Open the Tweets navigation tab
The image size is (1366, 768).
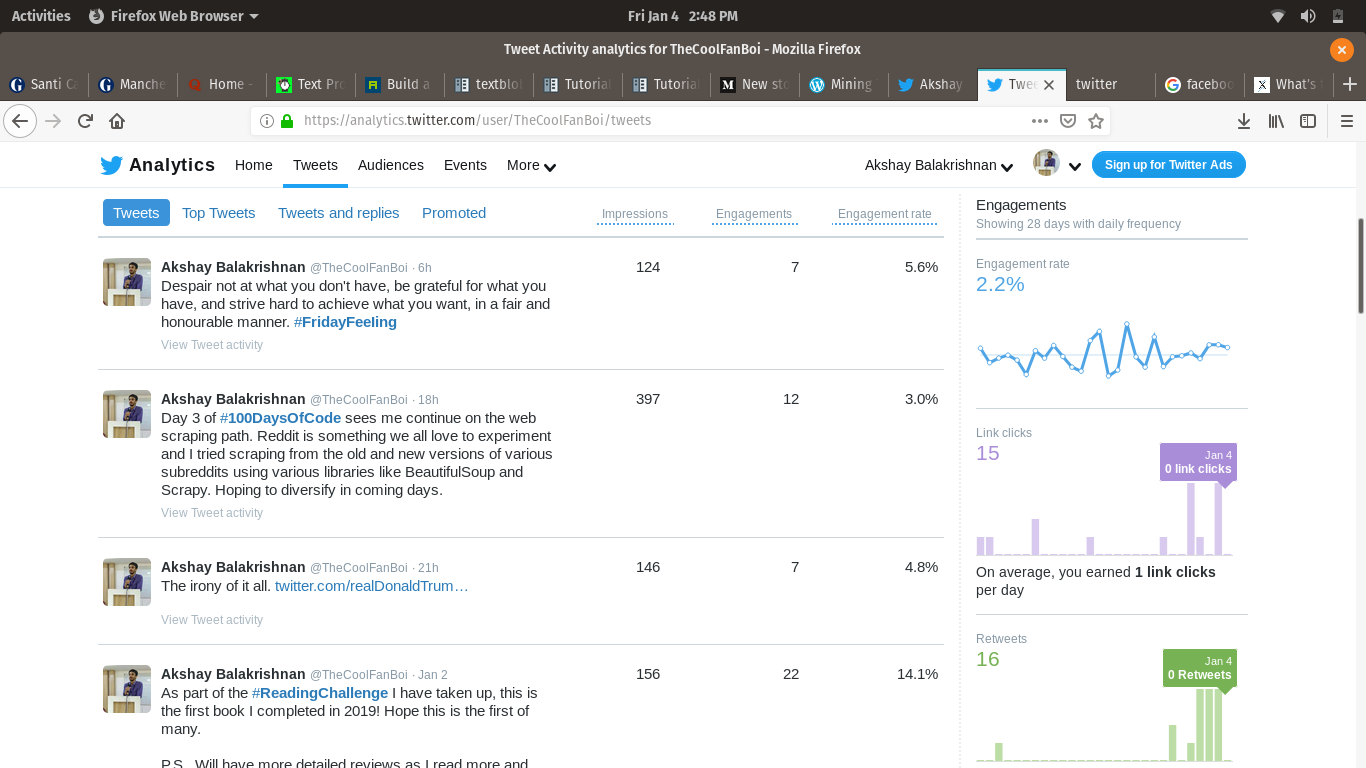click(x=315, y=165)
